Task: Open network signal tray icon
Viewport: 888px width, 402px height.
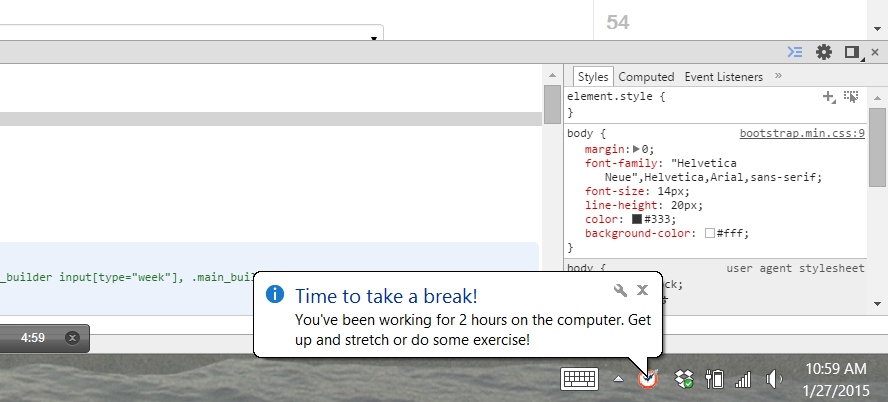Action: (742, 379)
